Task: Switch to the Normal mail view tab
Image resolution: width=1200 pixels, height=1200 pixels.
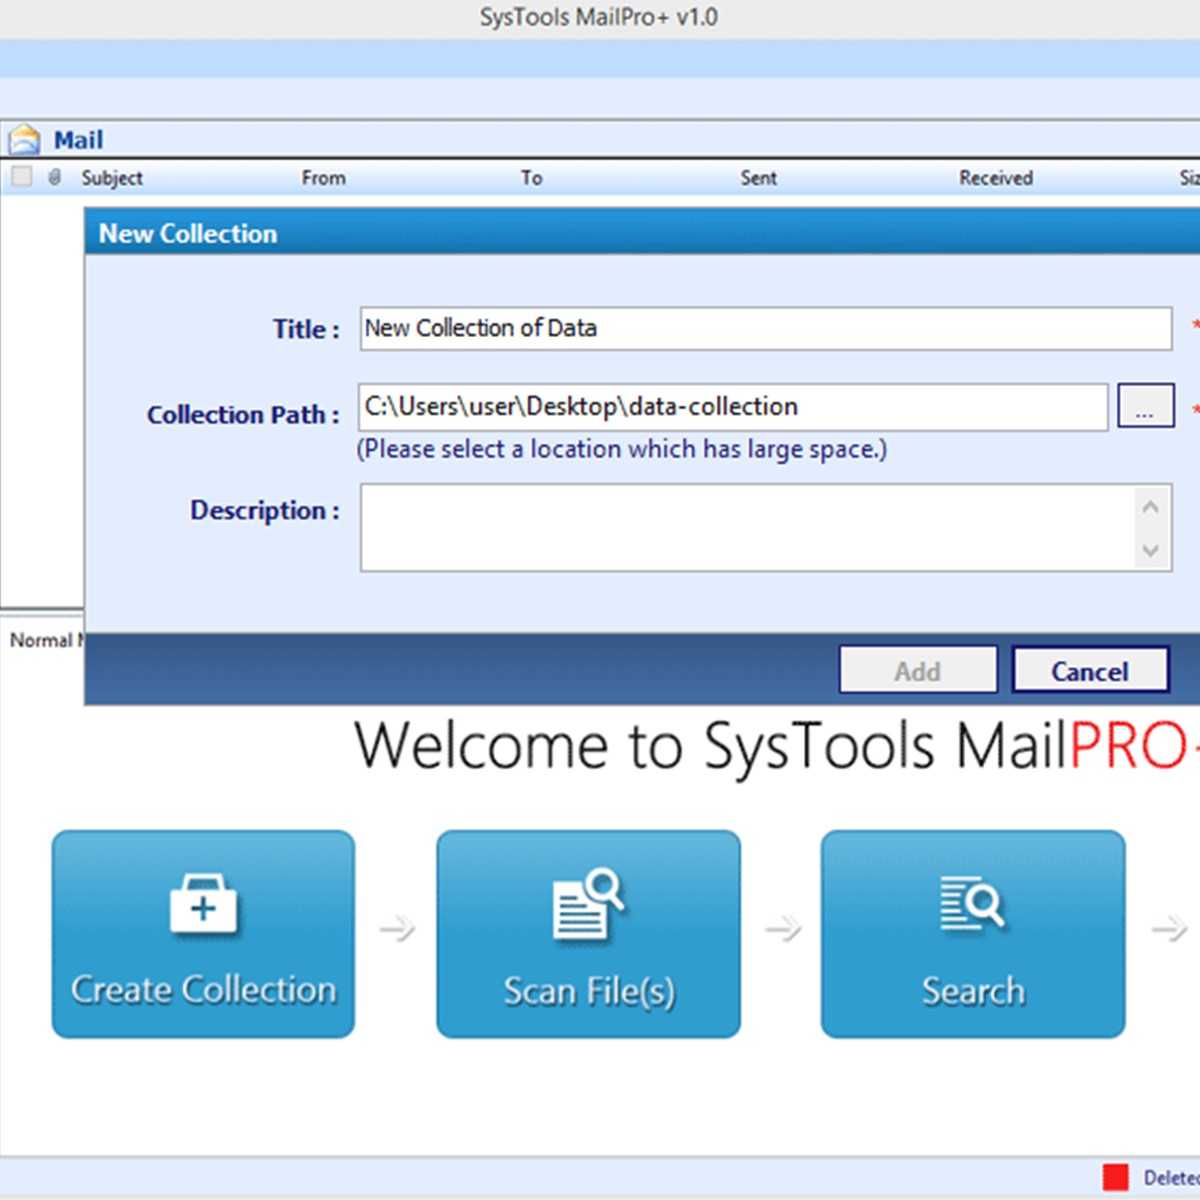Action: (42, 640)
